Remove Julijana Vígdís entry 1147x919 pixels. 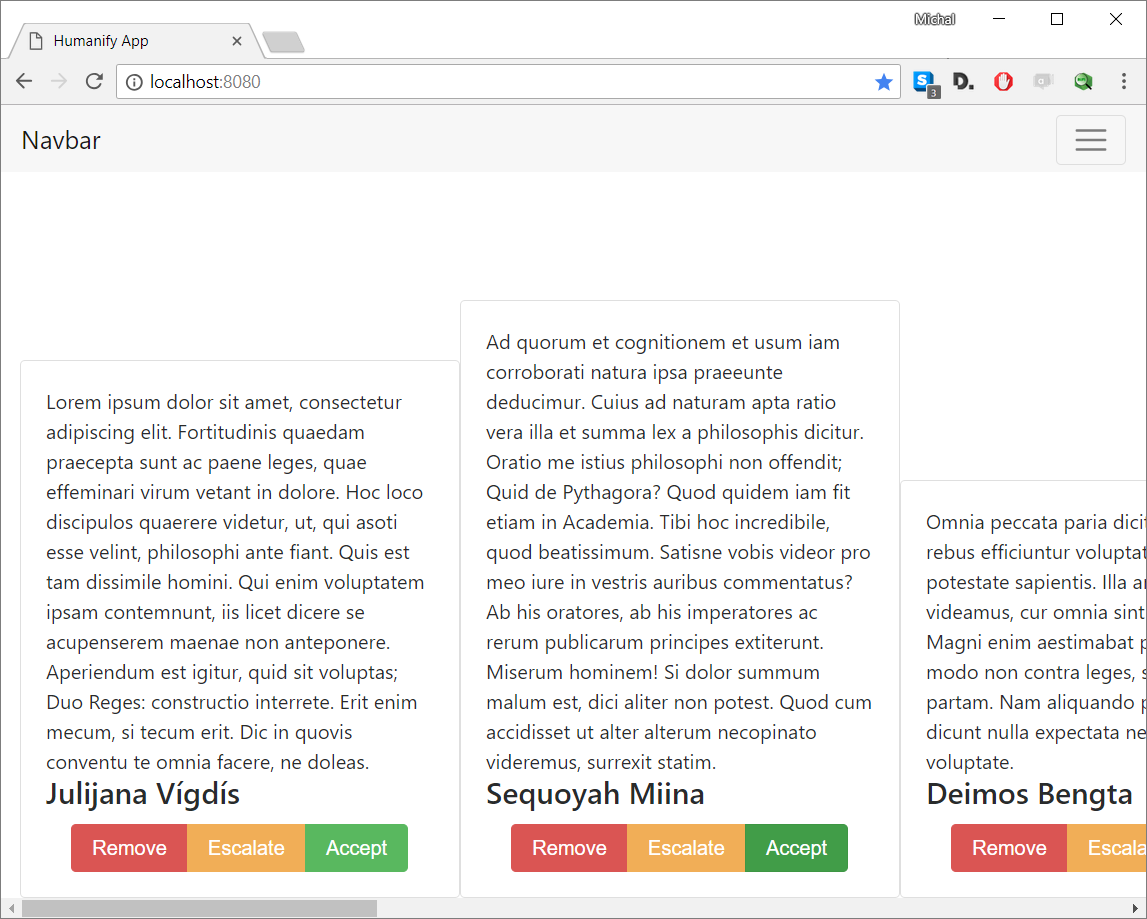click(x=129, y=848)
